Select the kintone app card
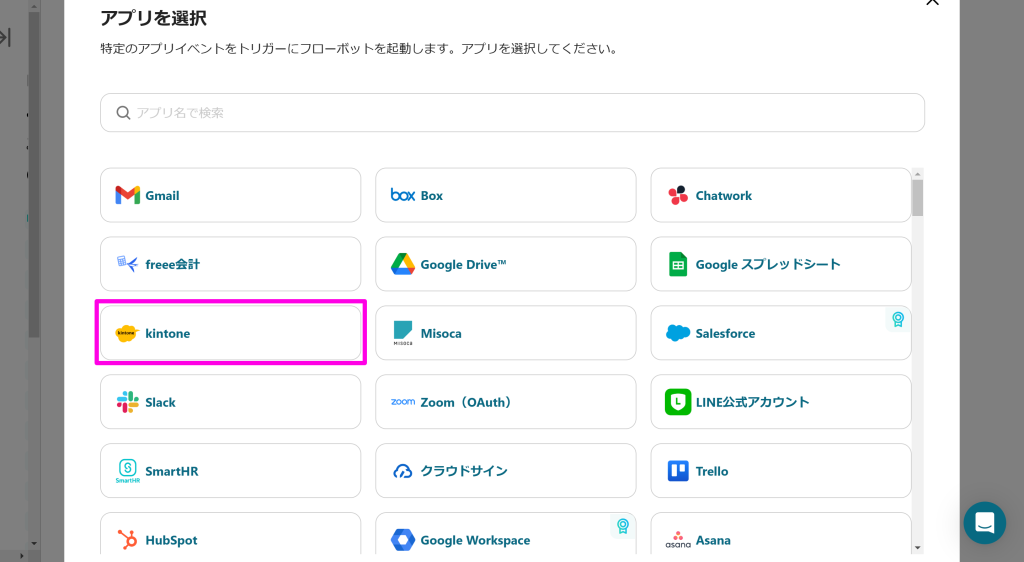1024x562 pixels. (231, 333)
